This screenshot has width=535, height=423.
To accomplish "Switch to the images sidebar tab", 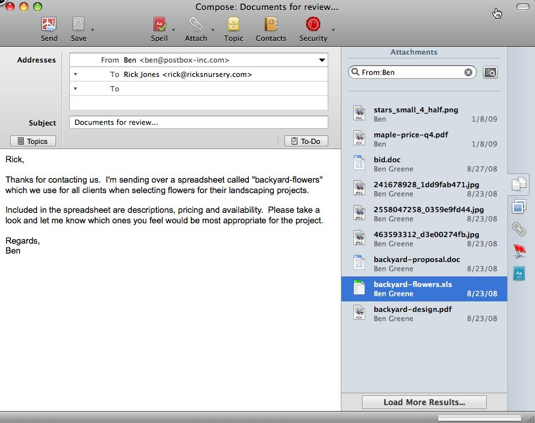I will 519,207.
